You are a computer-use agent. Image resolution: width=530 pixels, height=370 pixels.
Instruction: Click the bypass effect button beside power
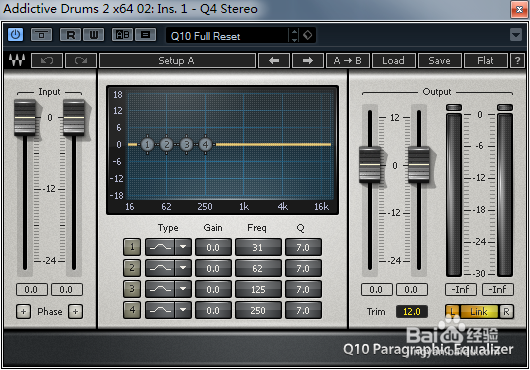pyautogui.click(x=41, y=35)
